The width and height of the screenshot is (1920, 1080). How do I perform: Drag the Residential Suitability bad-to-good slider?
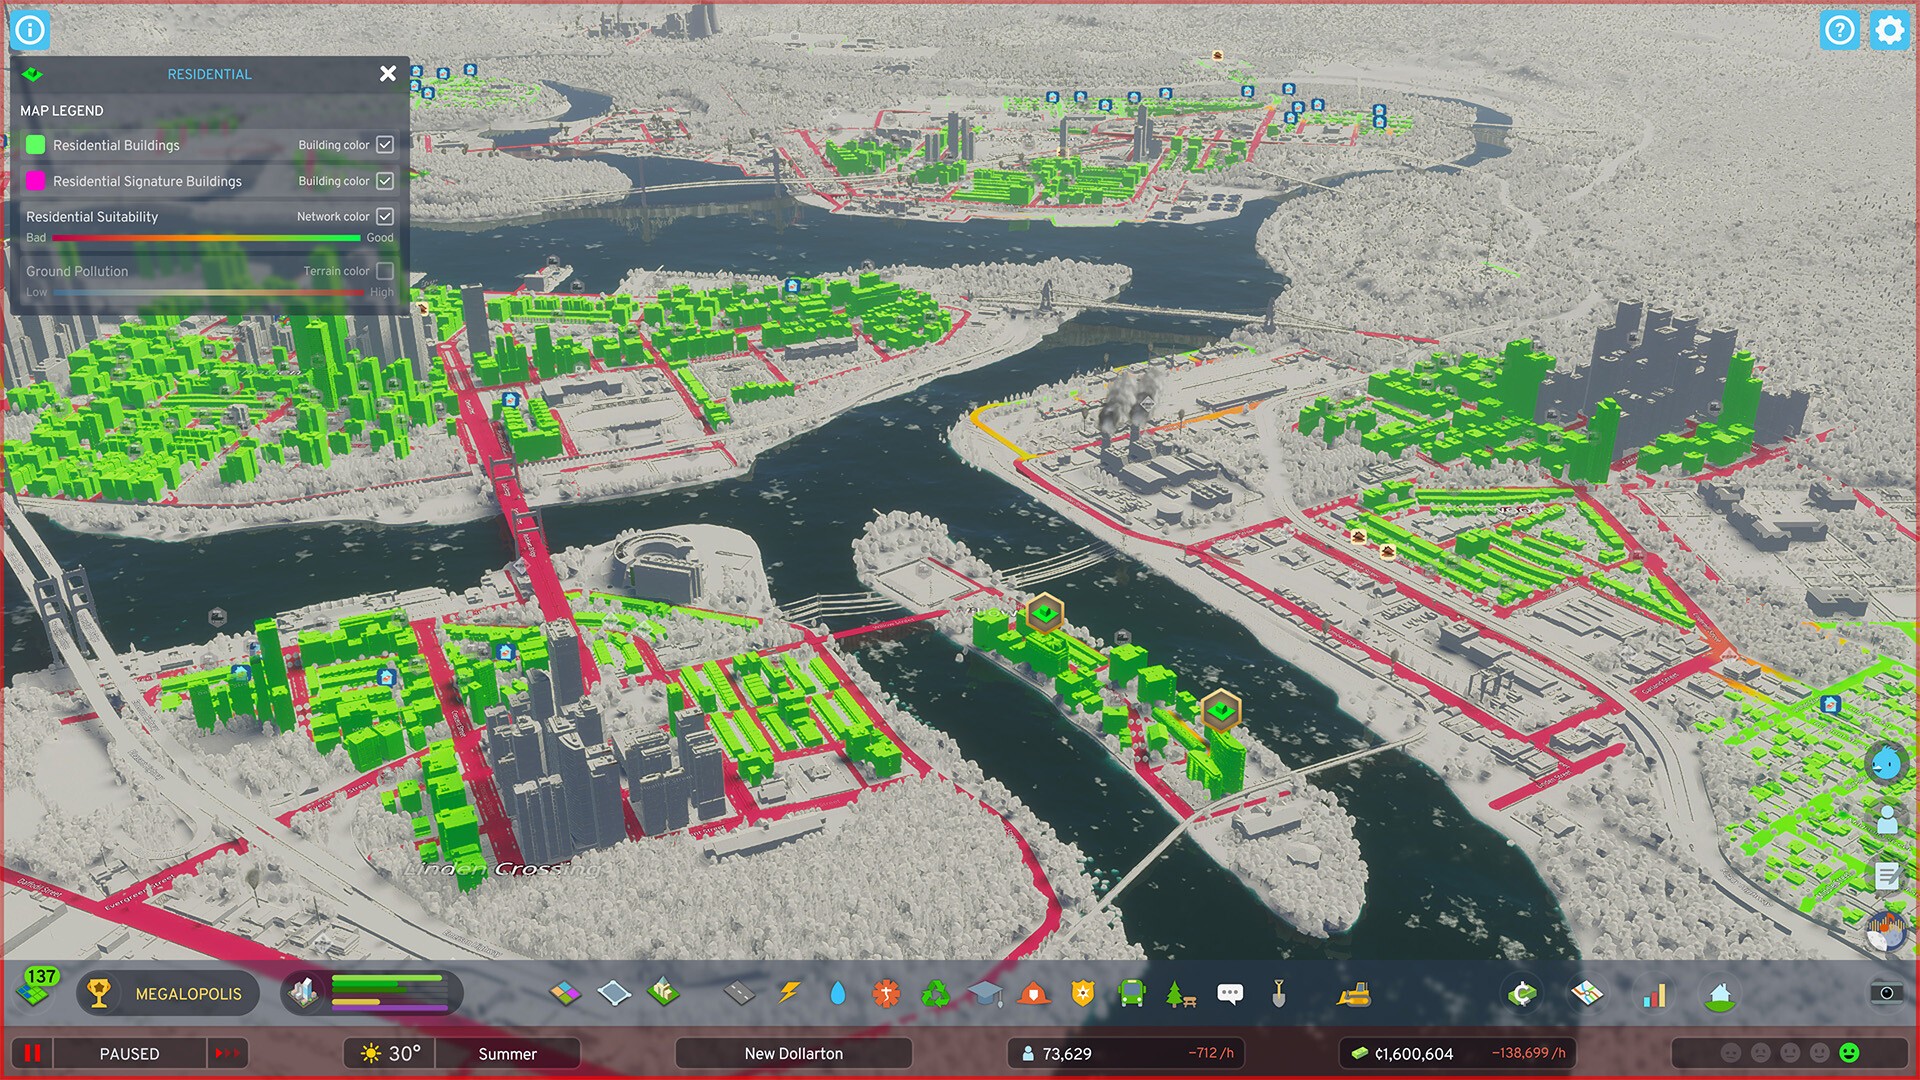click(204, 239)
